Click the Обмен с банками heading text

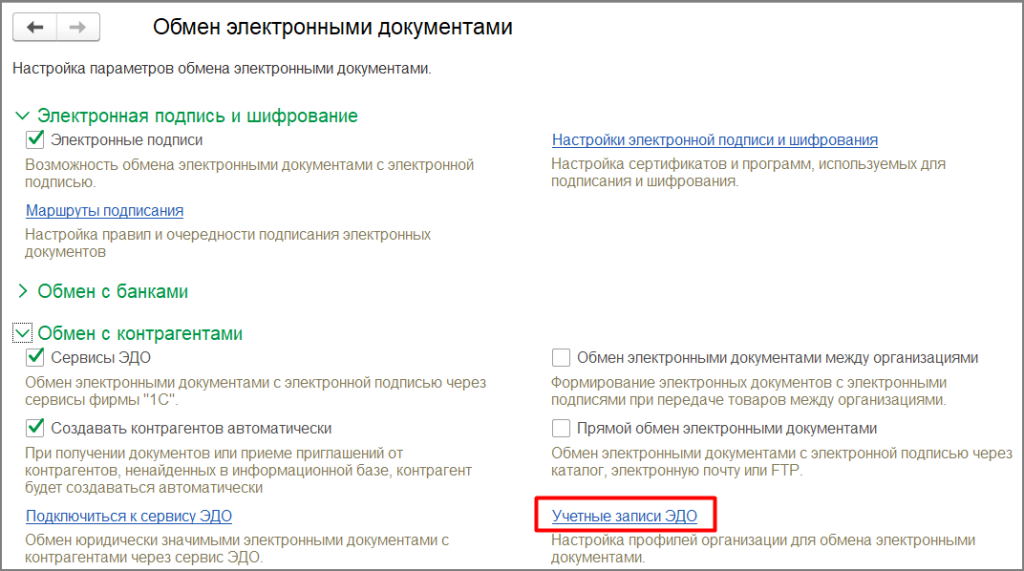coord(112,292)
